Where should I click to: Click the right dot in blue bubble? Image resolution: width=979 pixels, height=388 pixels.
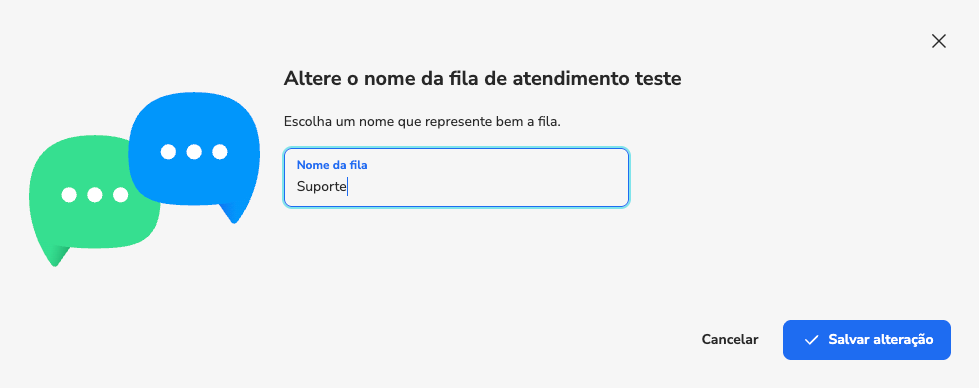(x=220, y=152)
